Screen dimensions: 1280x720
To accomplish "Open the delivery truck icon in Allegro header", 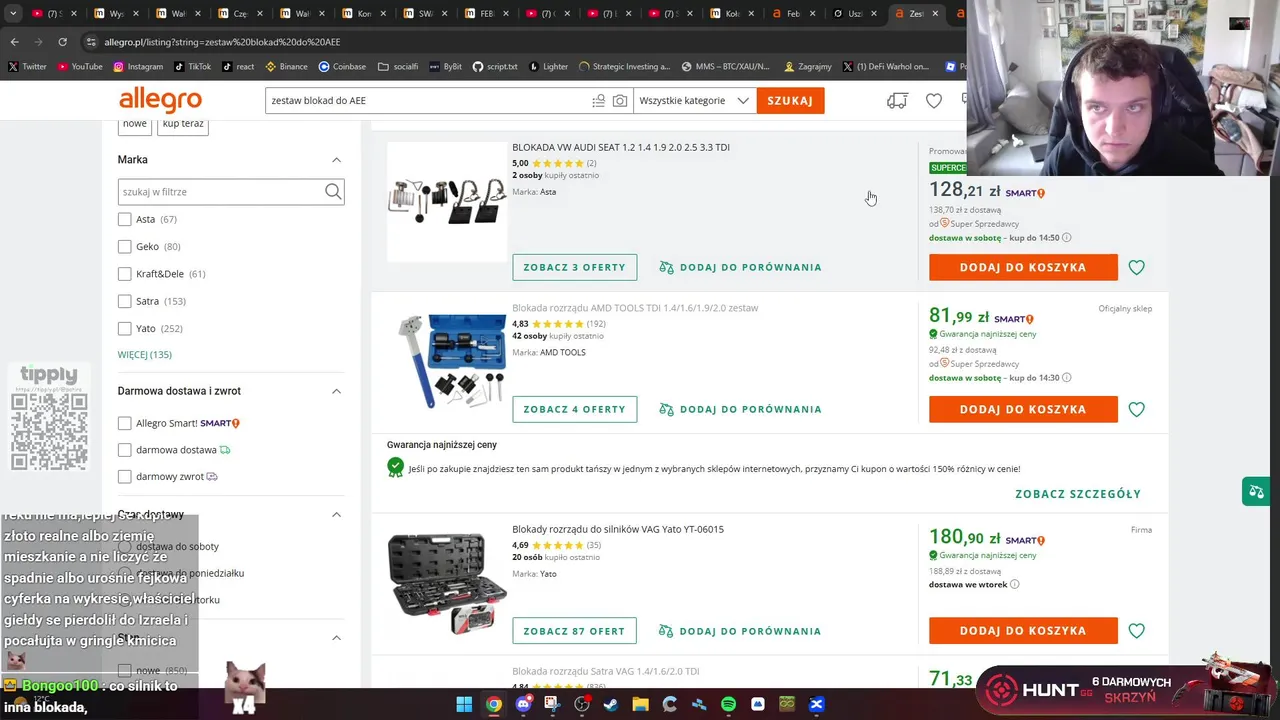I will pyautogui.click(x=897, y=101).
